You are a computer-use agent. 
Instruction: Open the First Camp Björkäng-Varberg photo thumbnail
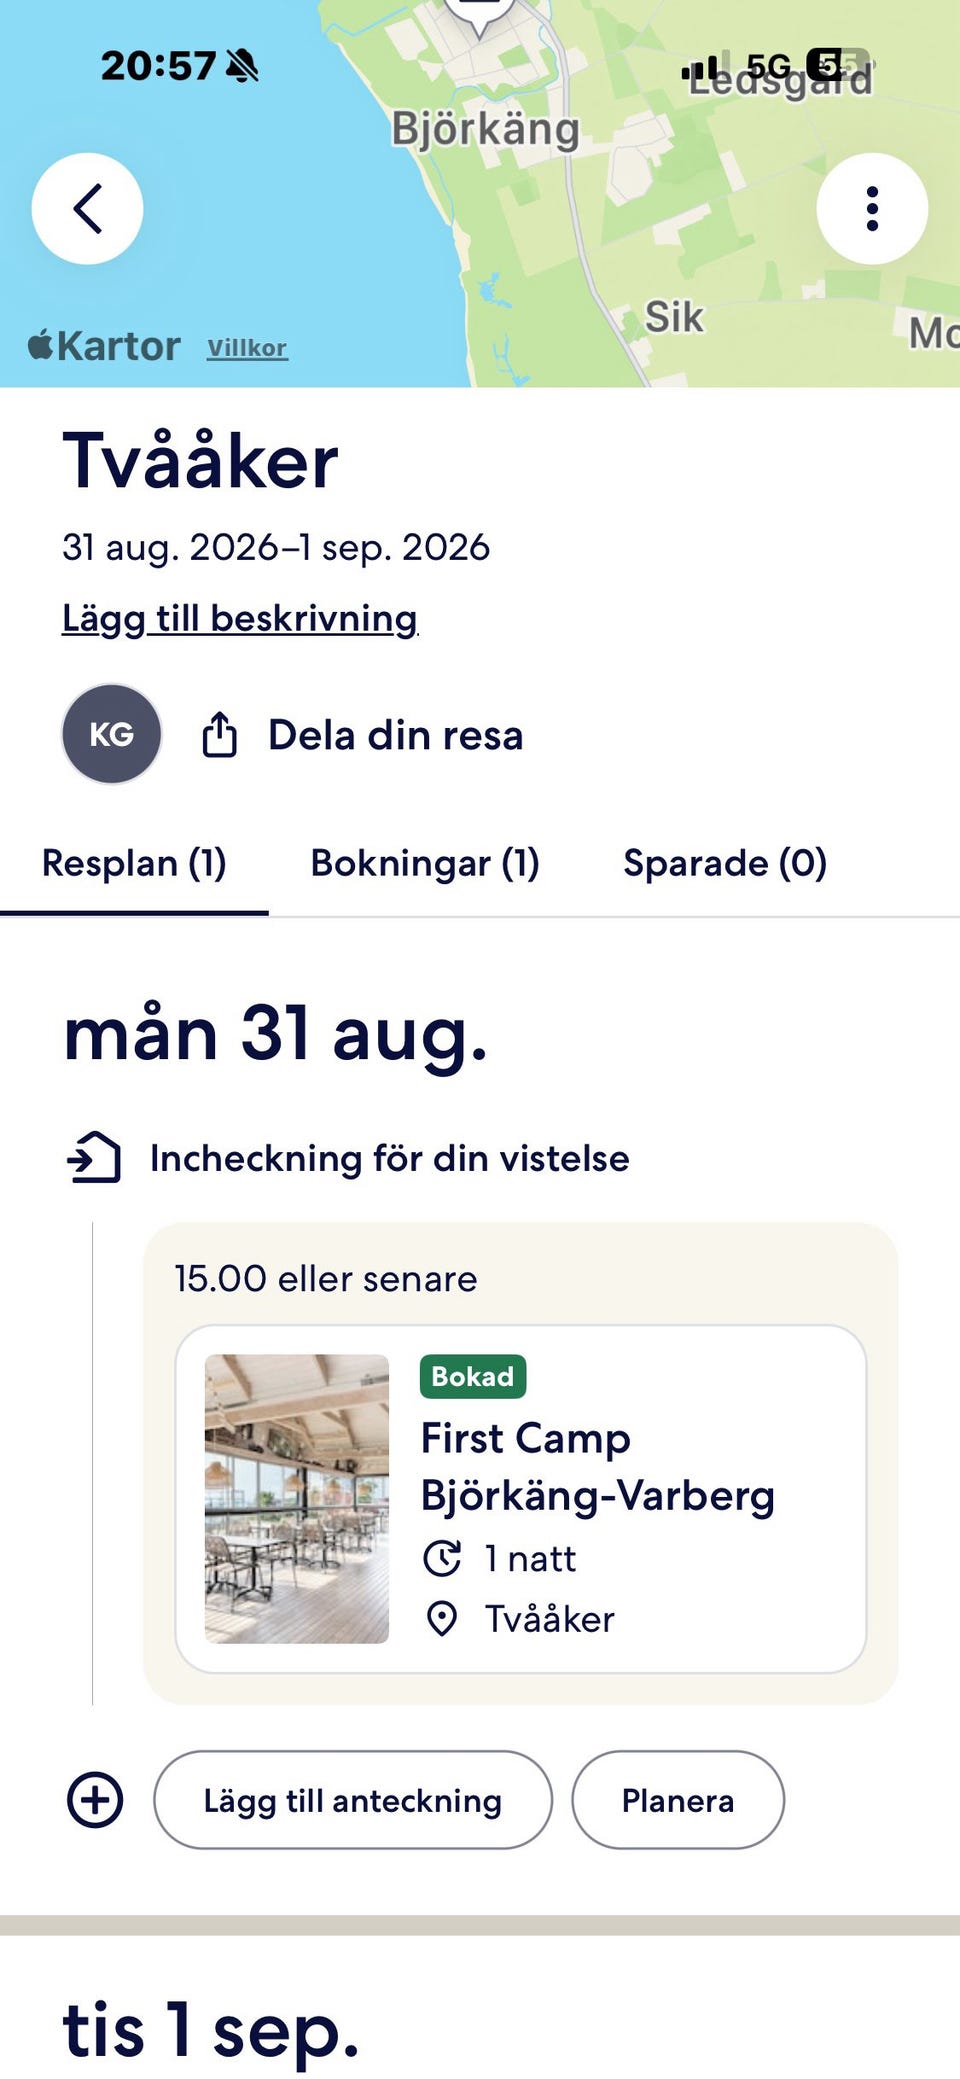(297, 1499)
